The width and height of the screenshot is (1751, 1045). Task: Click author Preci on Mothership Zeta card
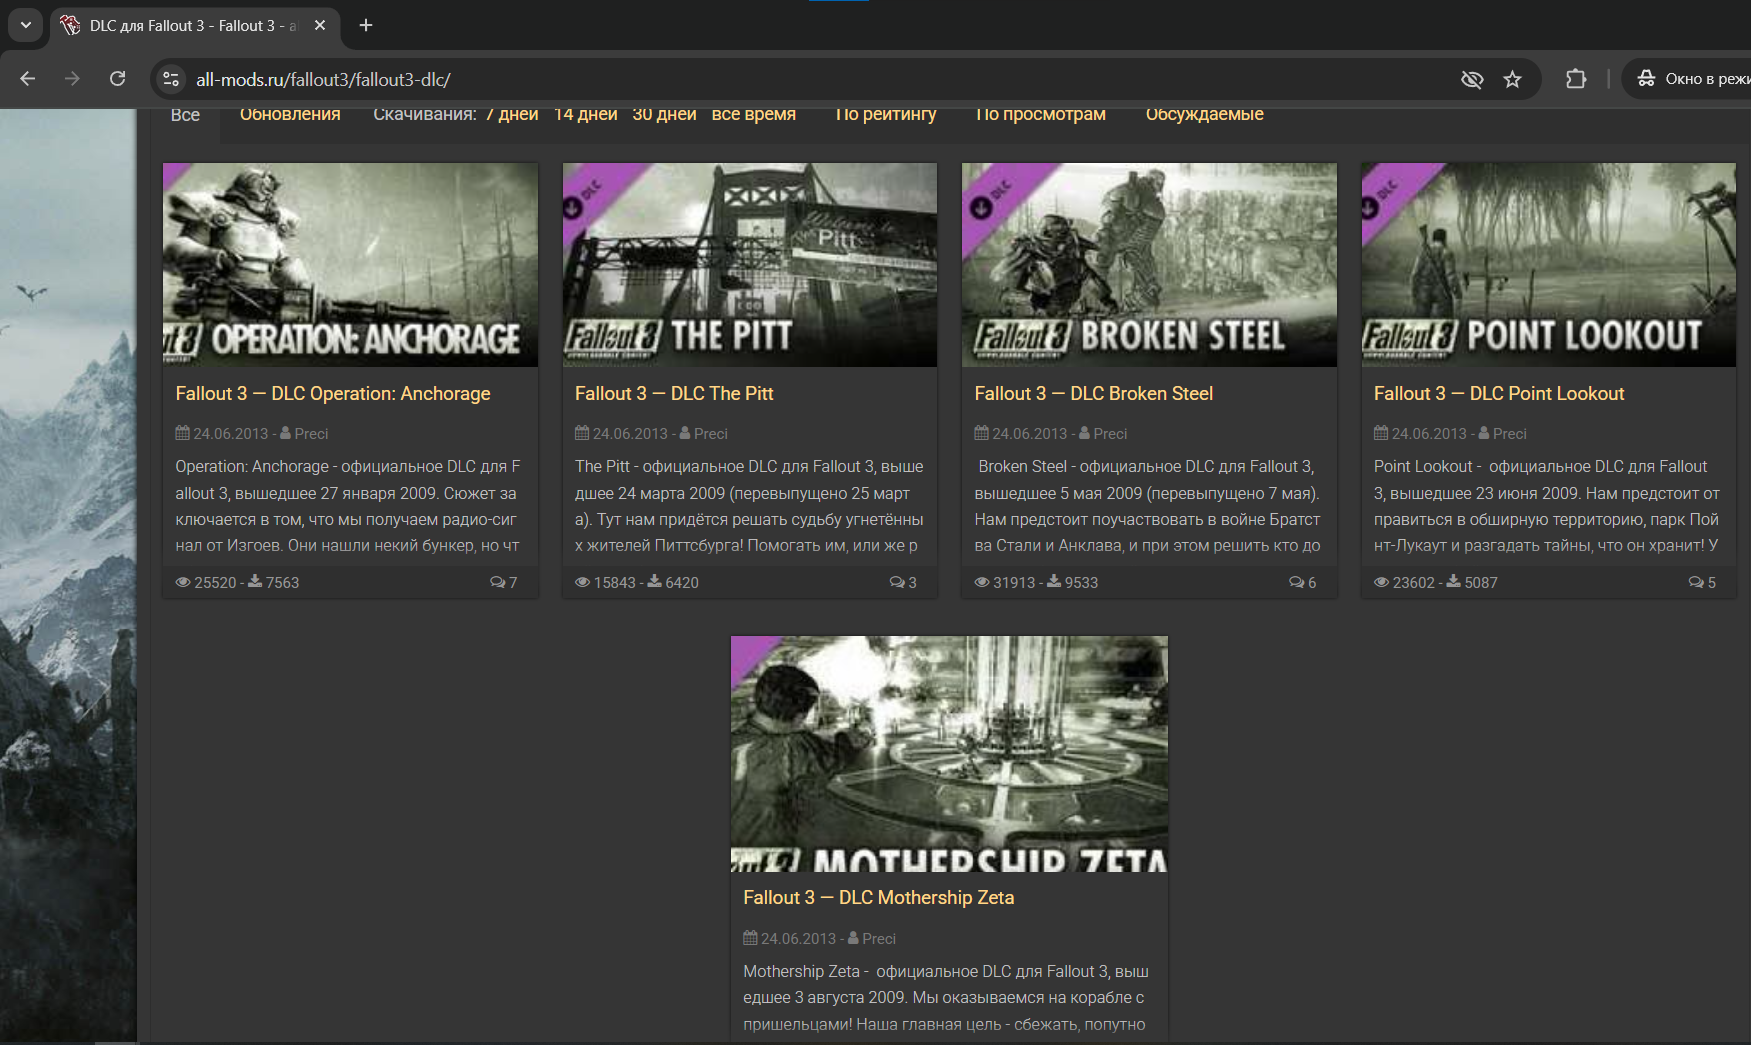[878, 939]
